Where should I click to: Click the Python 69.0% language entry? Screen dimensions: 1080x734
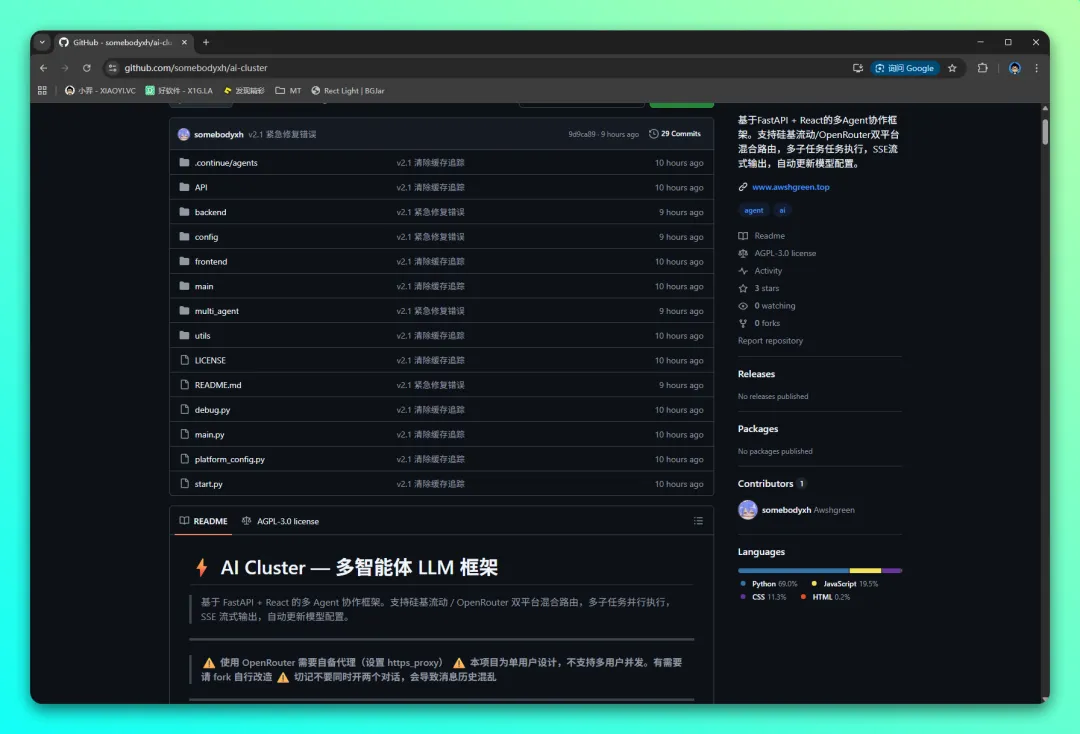click(768, 584)
